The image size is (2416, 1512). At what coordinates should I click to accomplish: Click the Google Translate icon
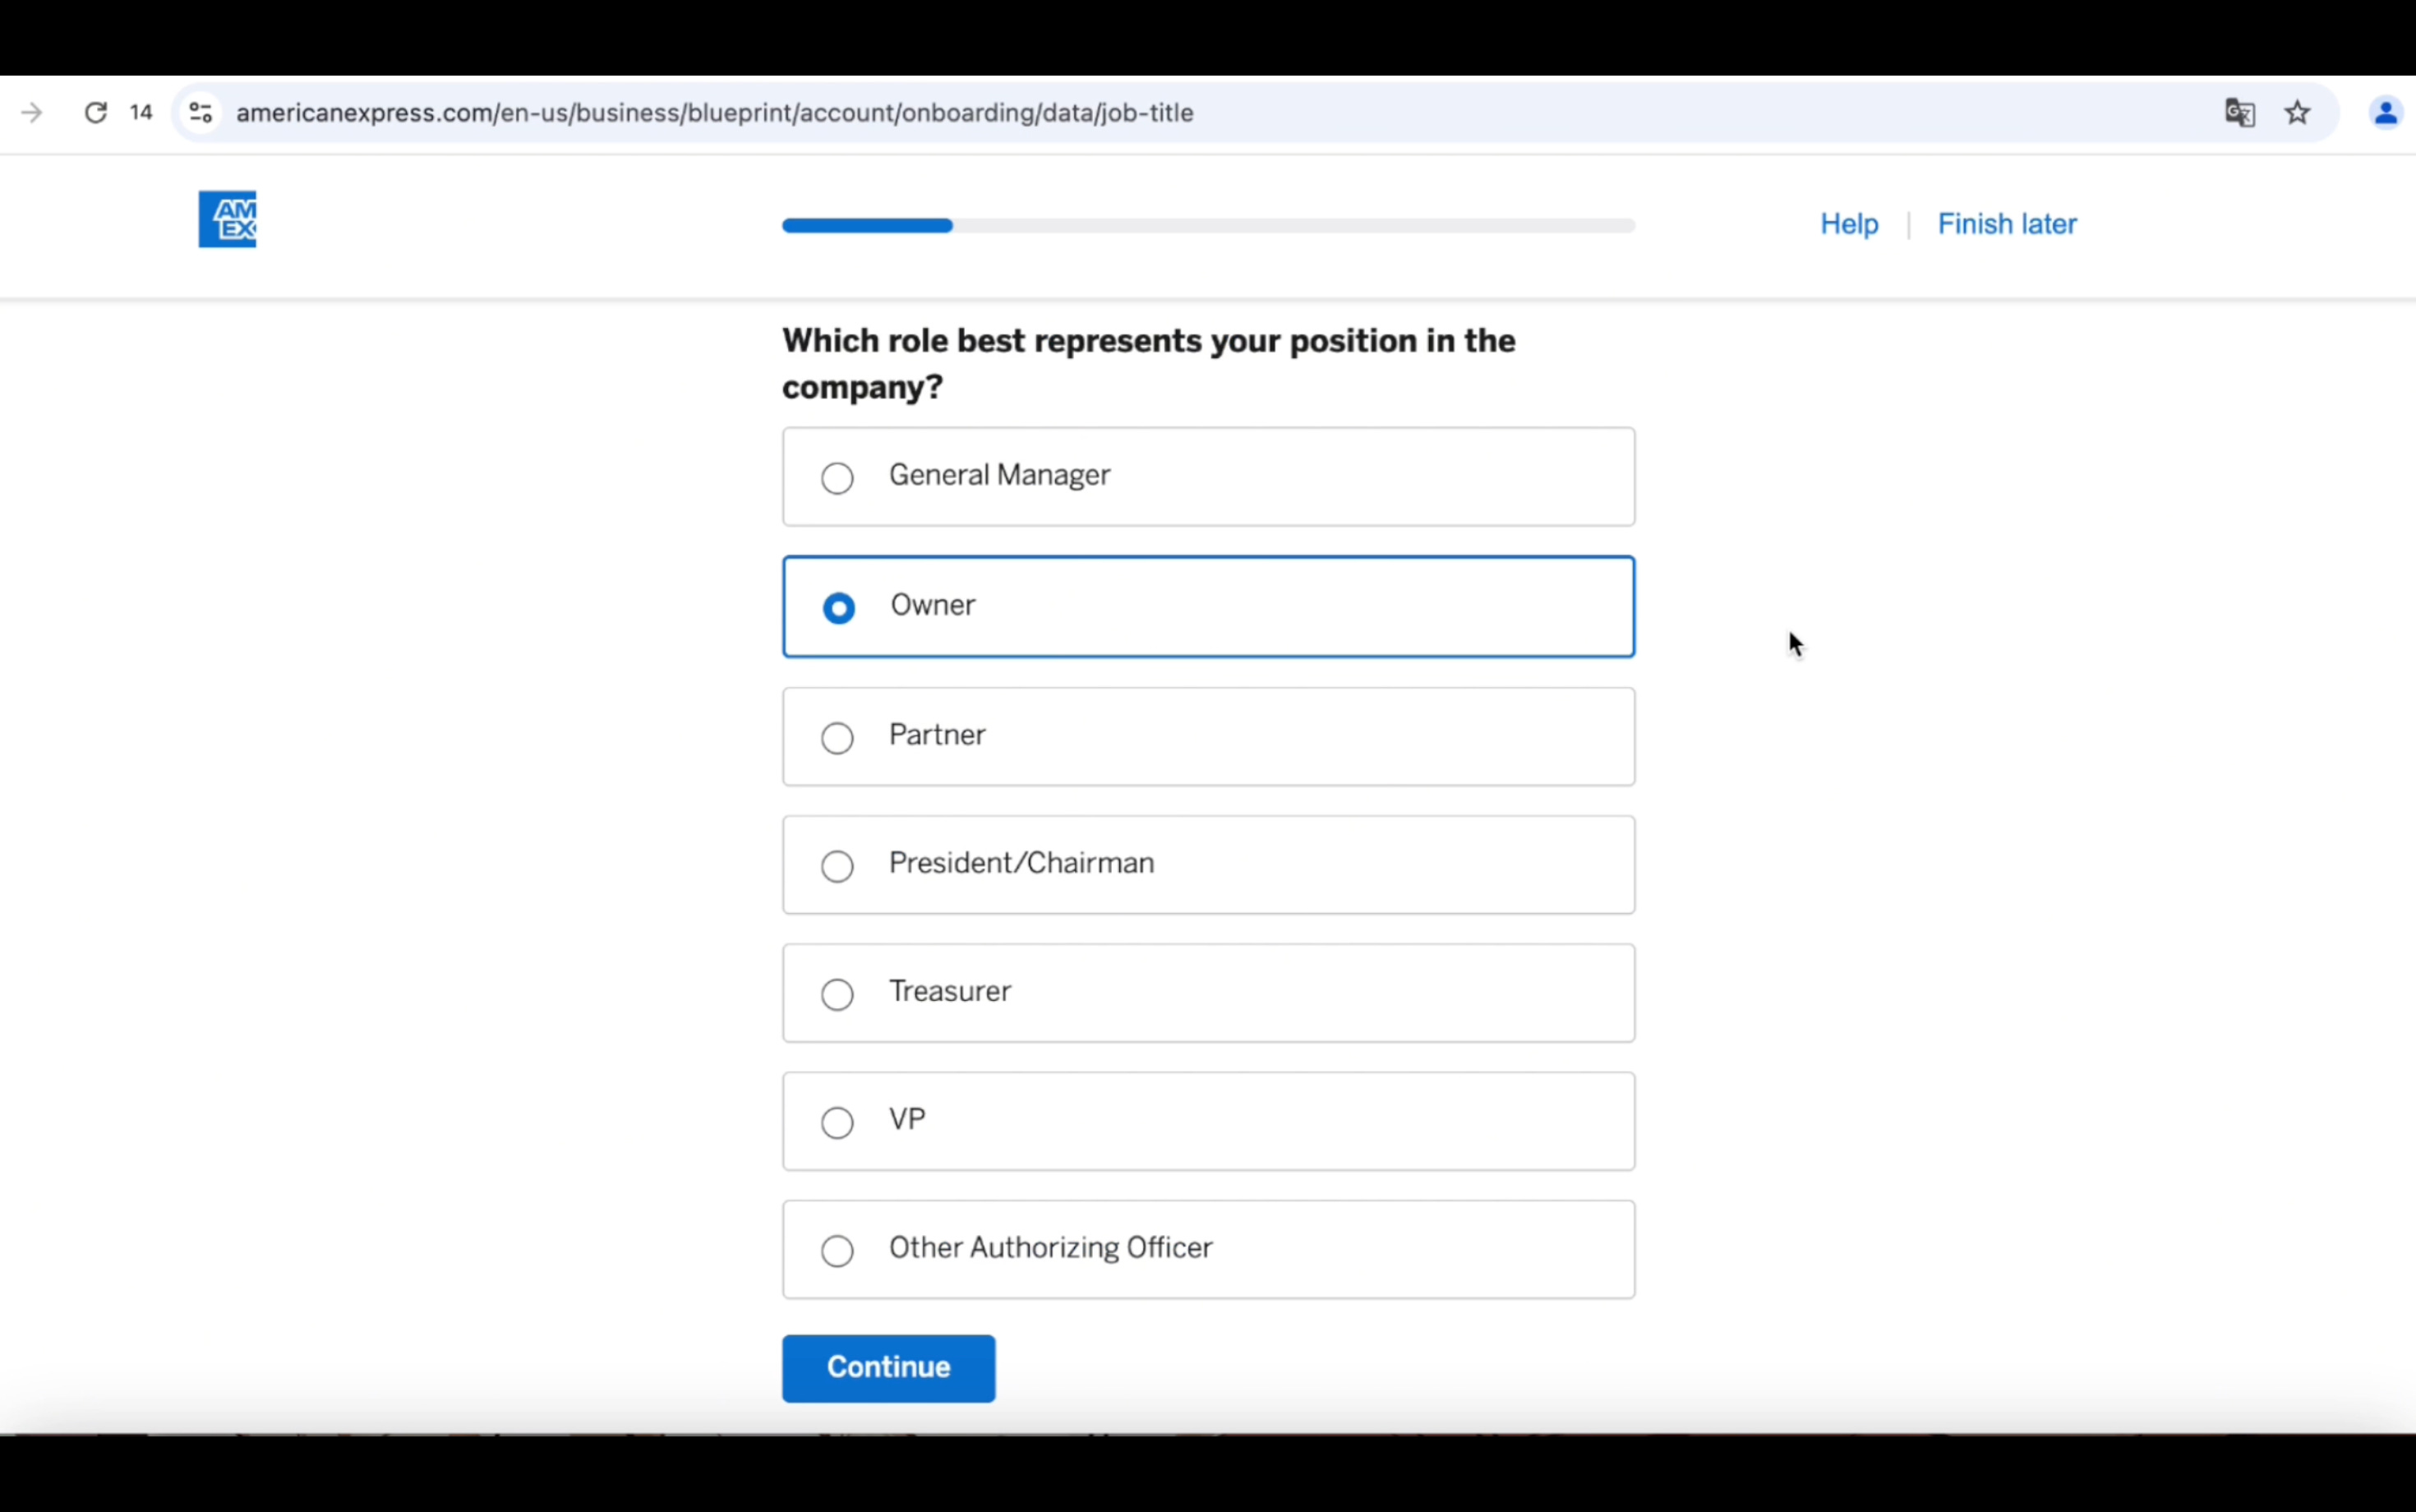coord(2239,113)
